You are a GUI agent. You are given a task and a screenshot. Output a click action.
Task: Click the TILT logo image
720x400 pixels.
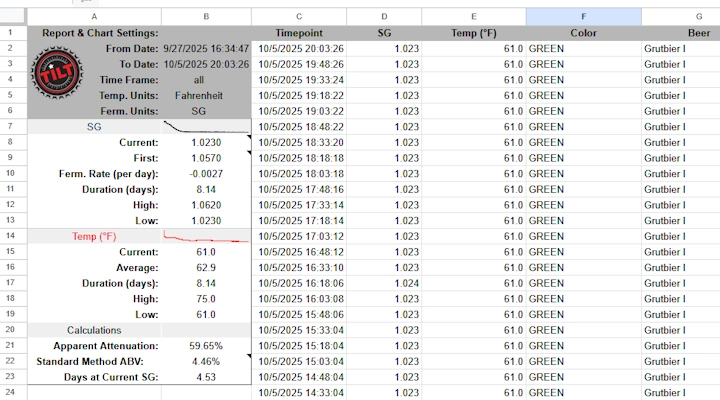(57, 73)
